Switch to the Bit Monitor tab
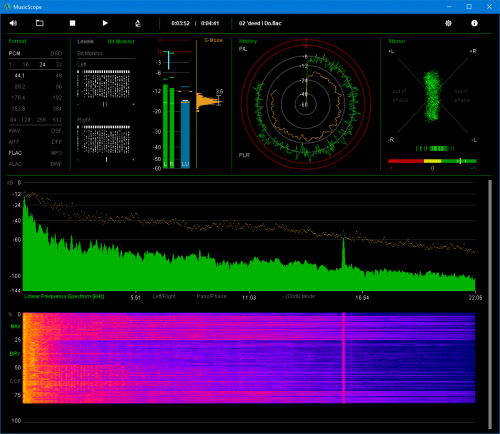The height and width of the screenshot is (434, 500). coord(121,41)
